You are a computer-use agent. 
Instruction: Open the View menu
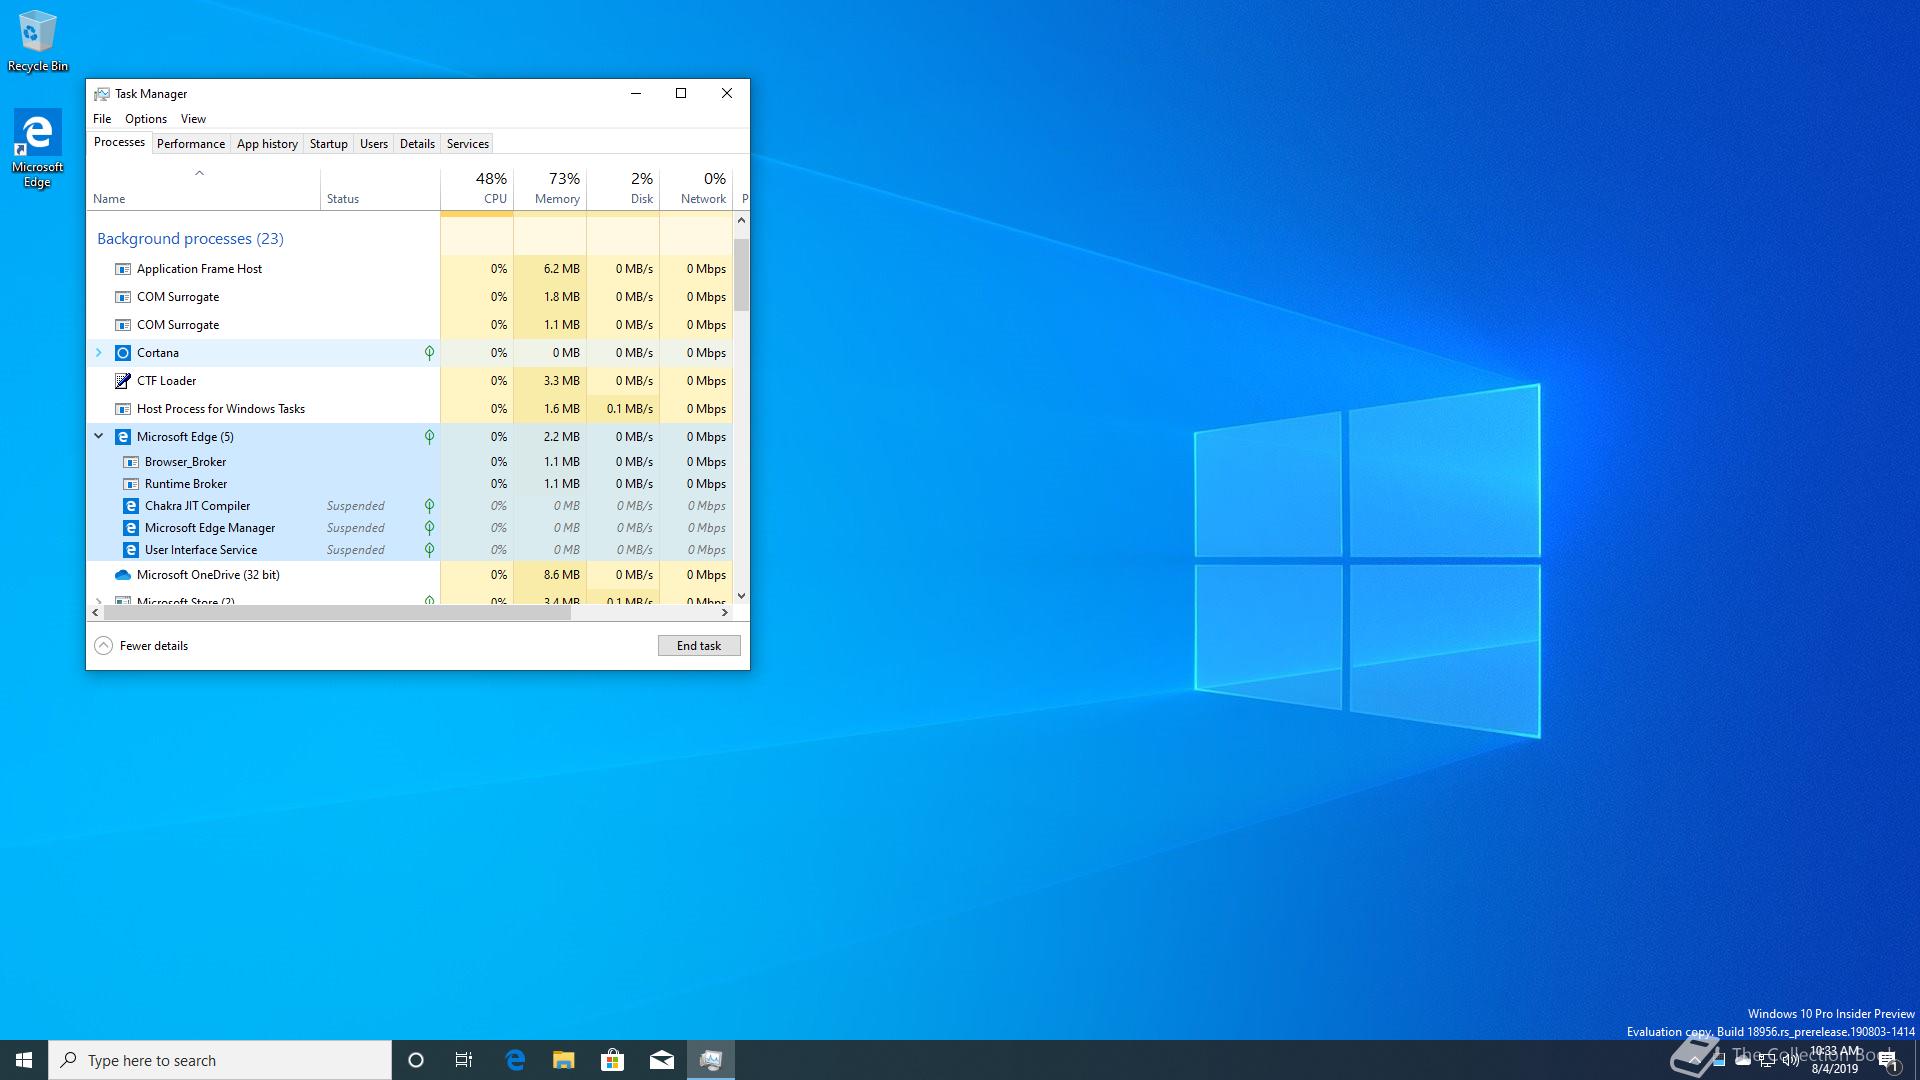[x=193, y=119]
